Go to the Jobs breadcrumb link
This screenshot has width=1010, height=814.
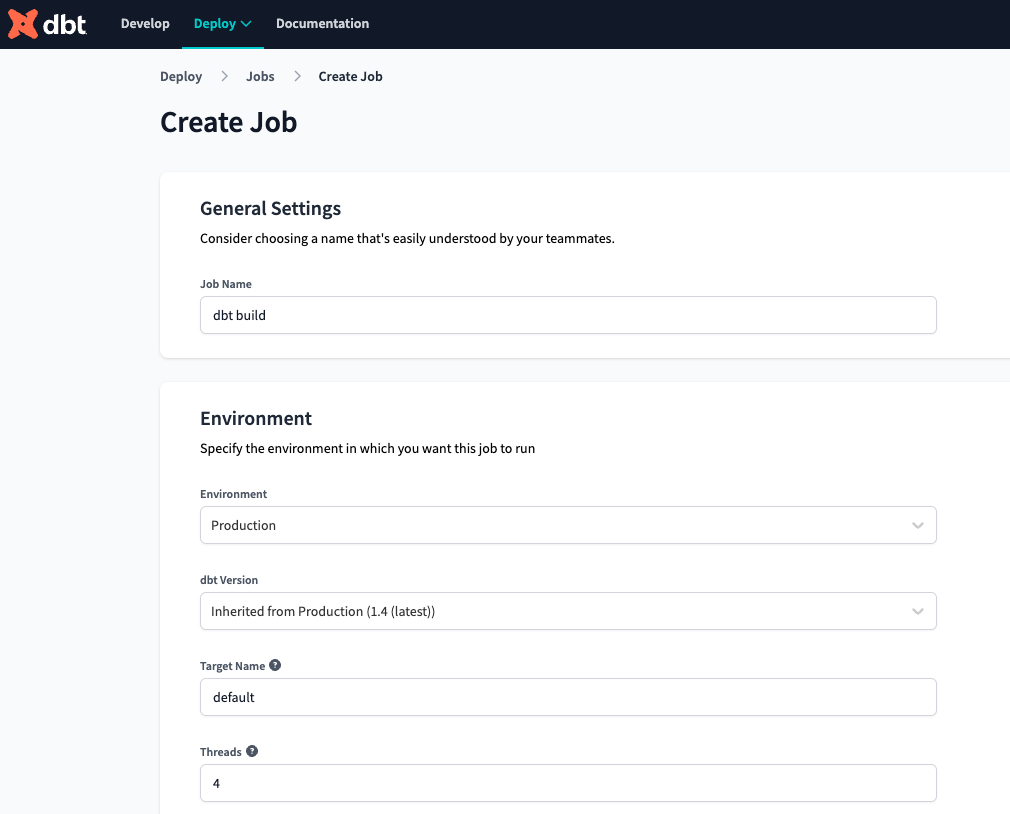click(x=260, y=77)
